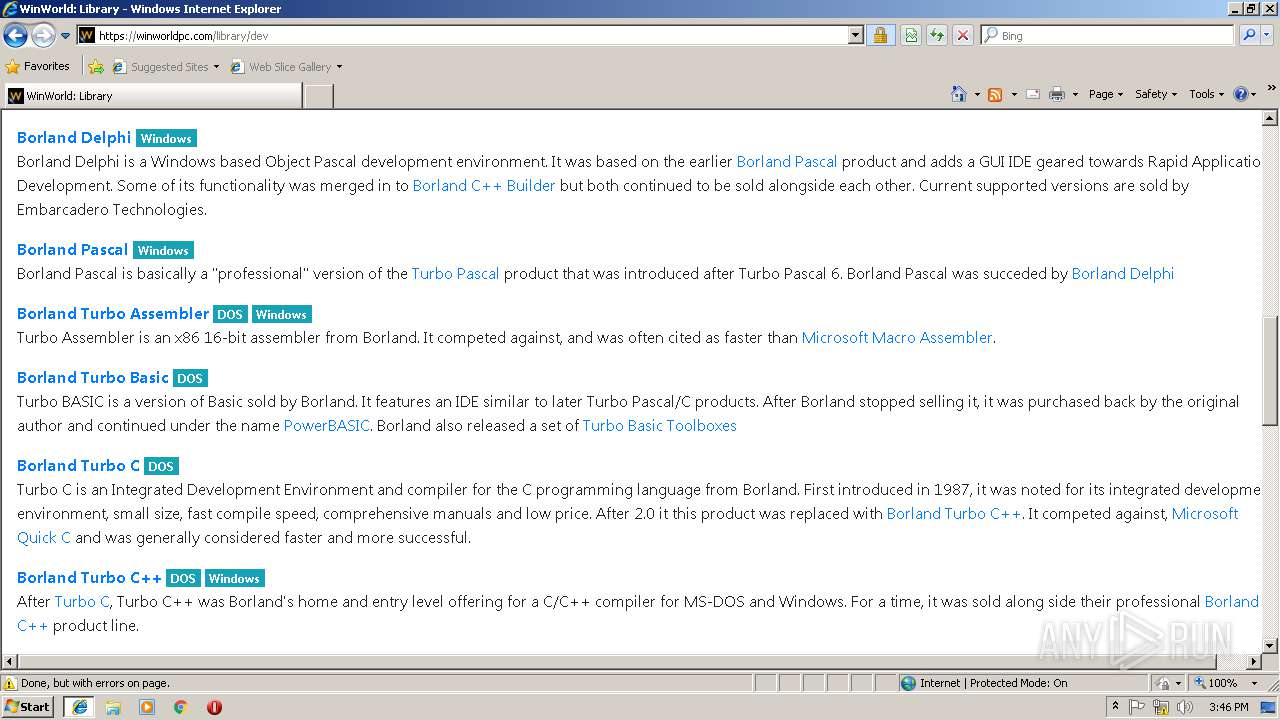The width and height of the screenshot is (1280, 720).
Task: Click the DOS tag beside Borland Turbo C
Action: point(161,467)
